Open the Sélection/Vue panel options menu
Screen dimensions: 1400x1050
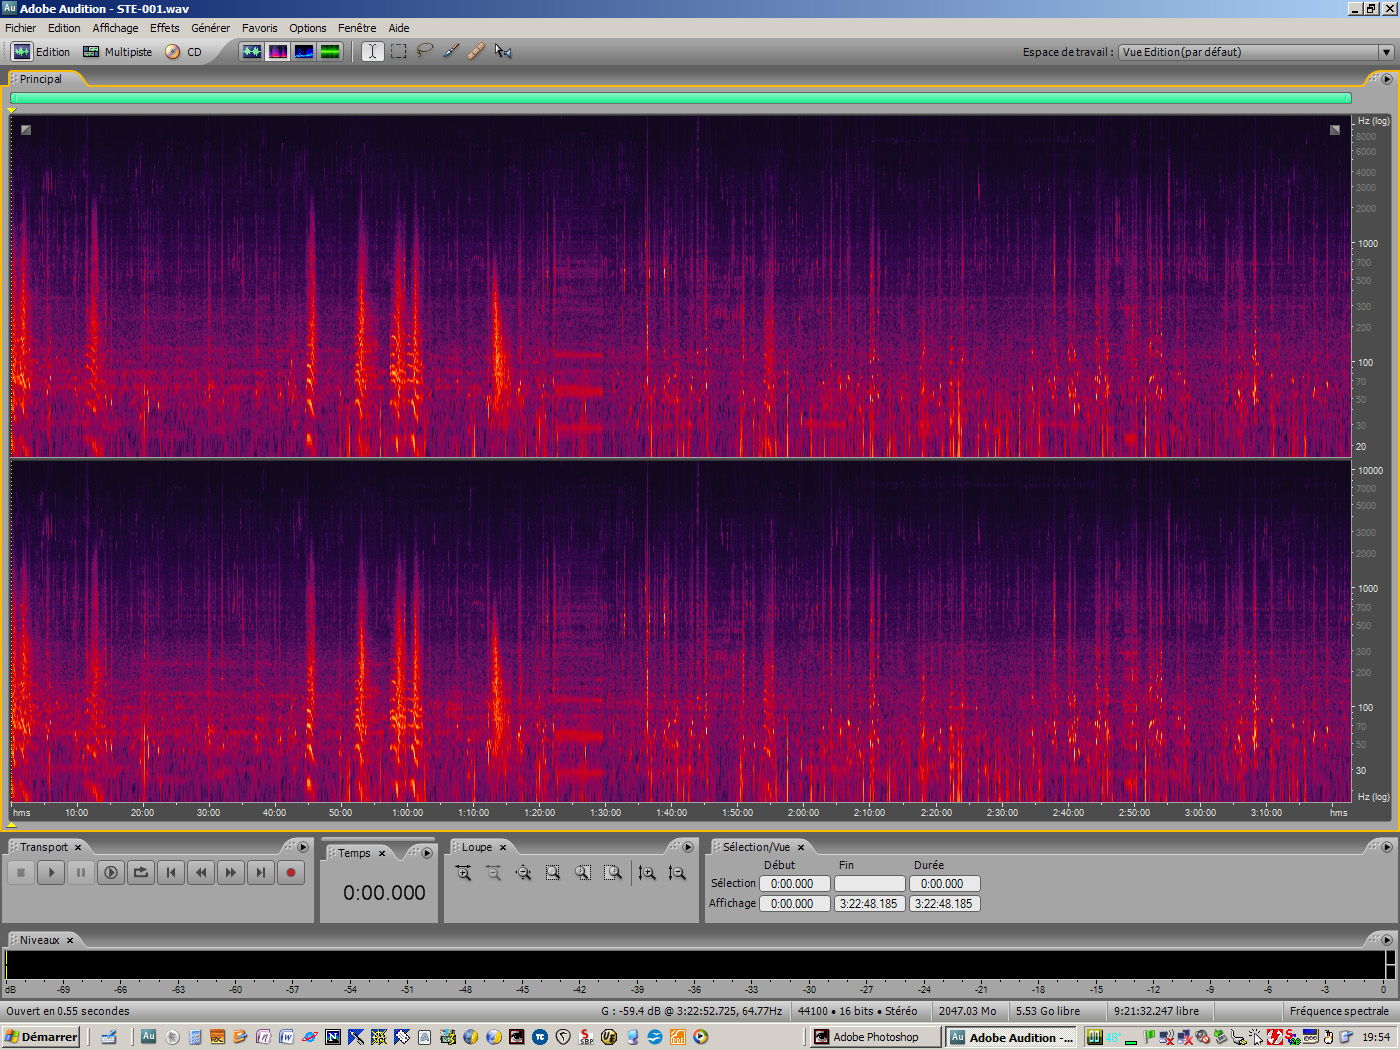coord(1386,847)
